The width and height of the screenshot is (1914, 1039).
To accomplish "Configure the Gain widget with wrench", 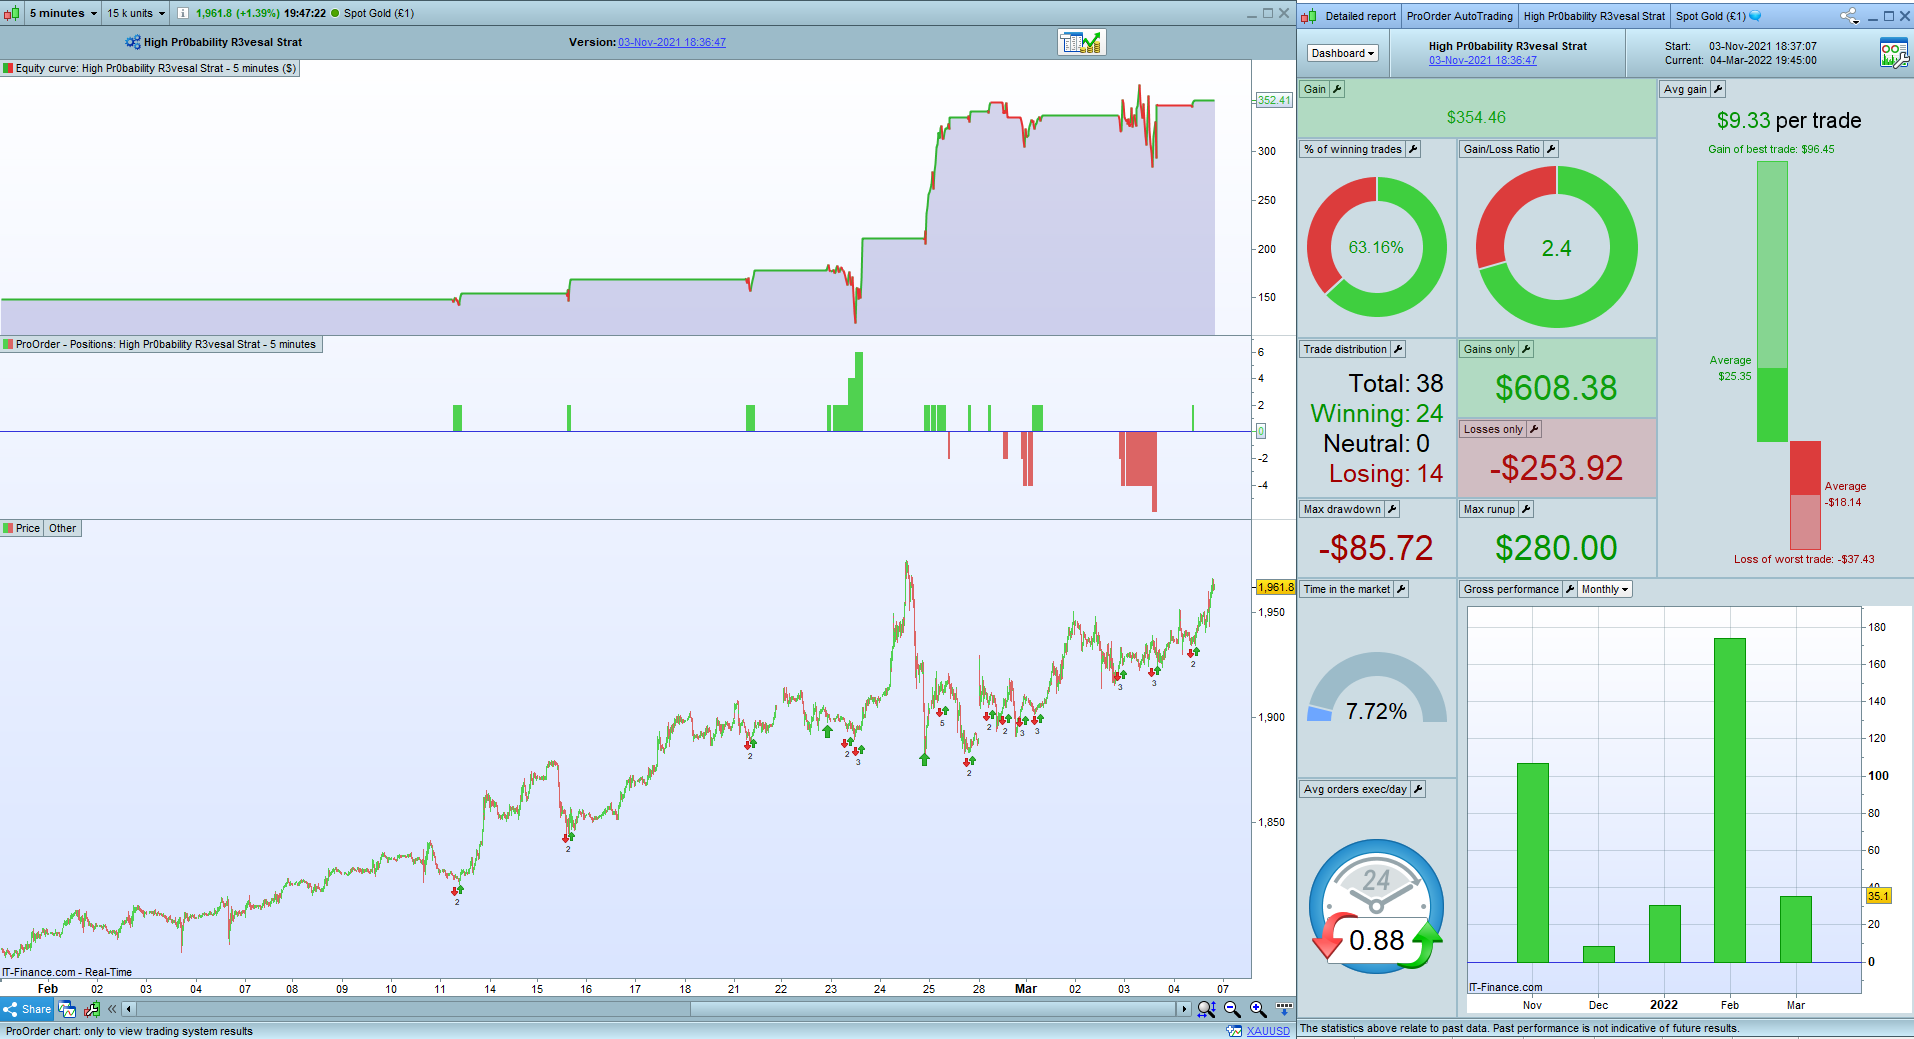I will point(1337,89).
